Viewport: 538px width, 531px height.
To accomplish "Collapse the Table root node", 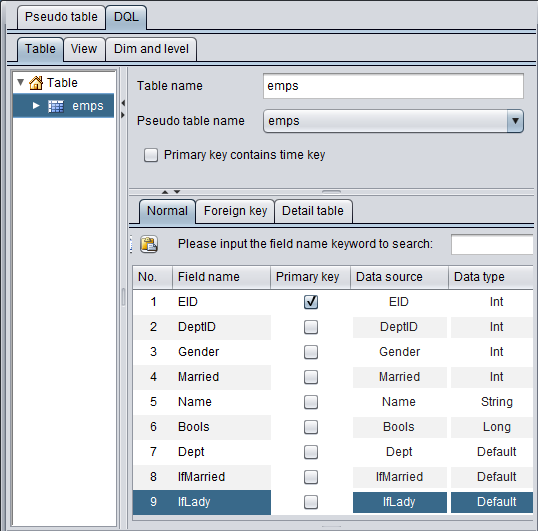I will click(x=21, y=82).
